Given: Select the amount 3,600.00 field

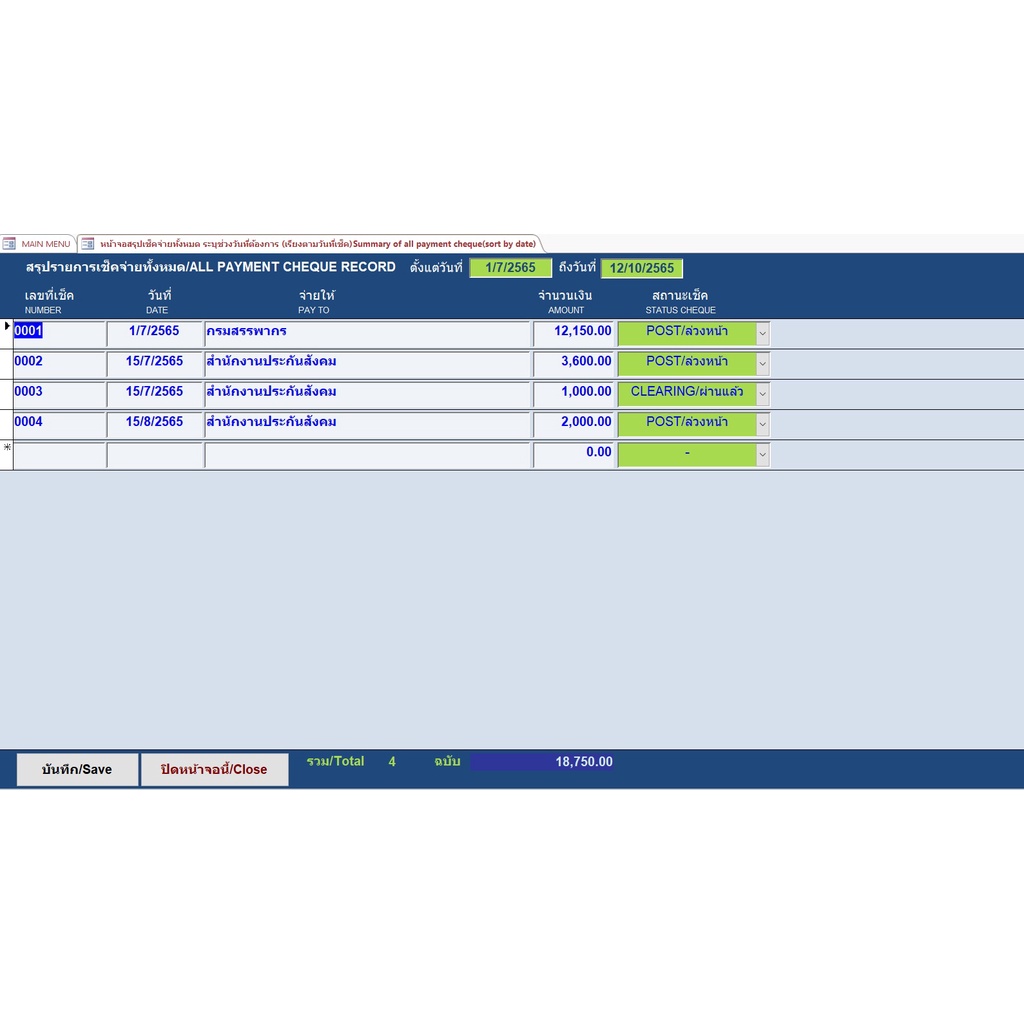Looking at the screenshot, I should (x=573, y=362).
